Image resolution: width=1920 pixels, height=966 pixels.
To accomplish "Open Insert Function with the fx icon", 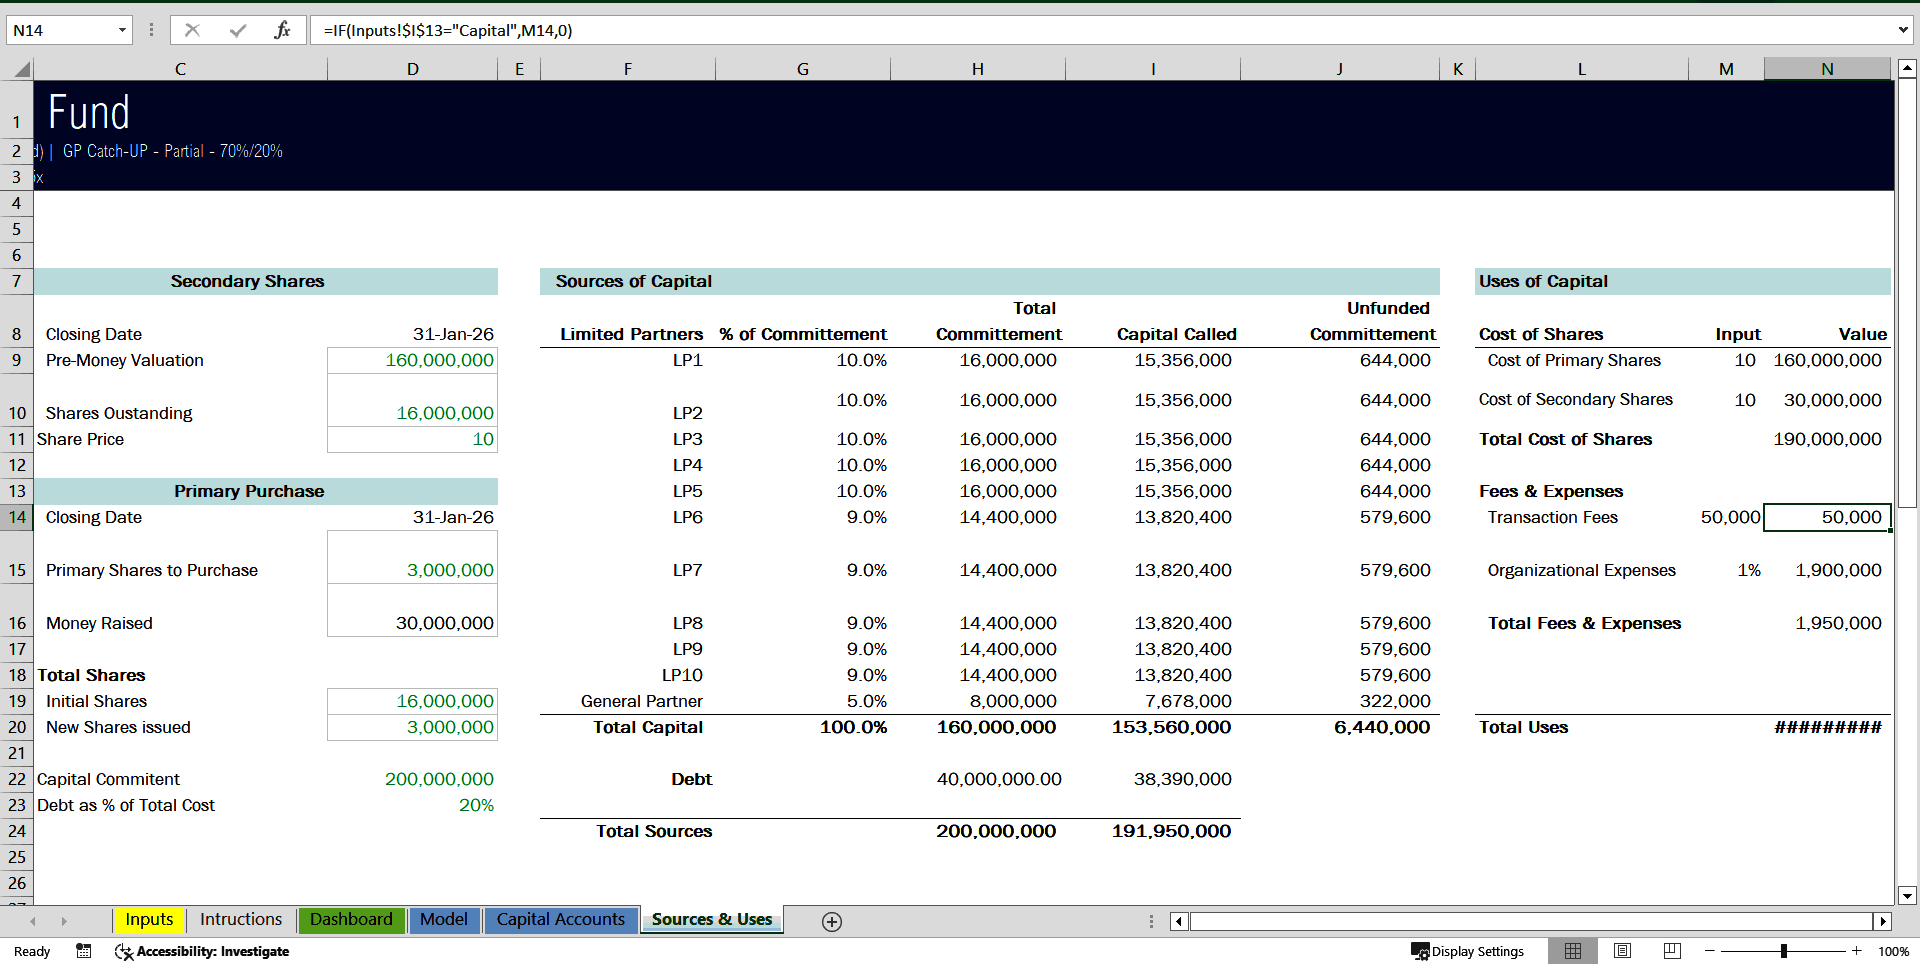I will [282, 30].
